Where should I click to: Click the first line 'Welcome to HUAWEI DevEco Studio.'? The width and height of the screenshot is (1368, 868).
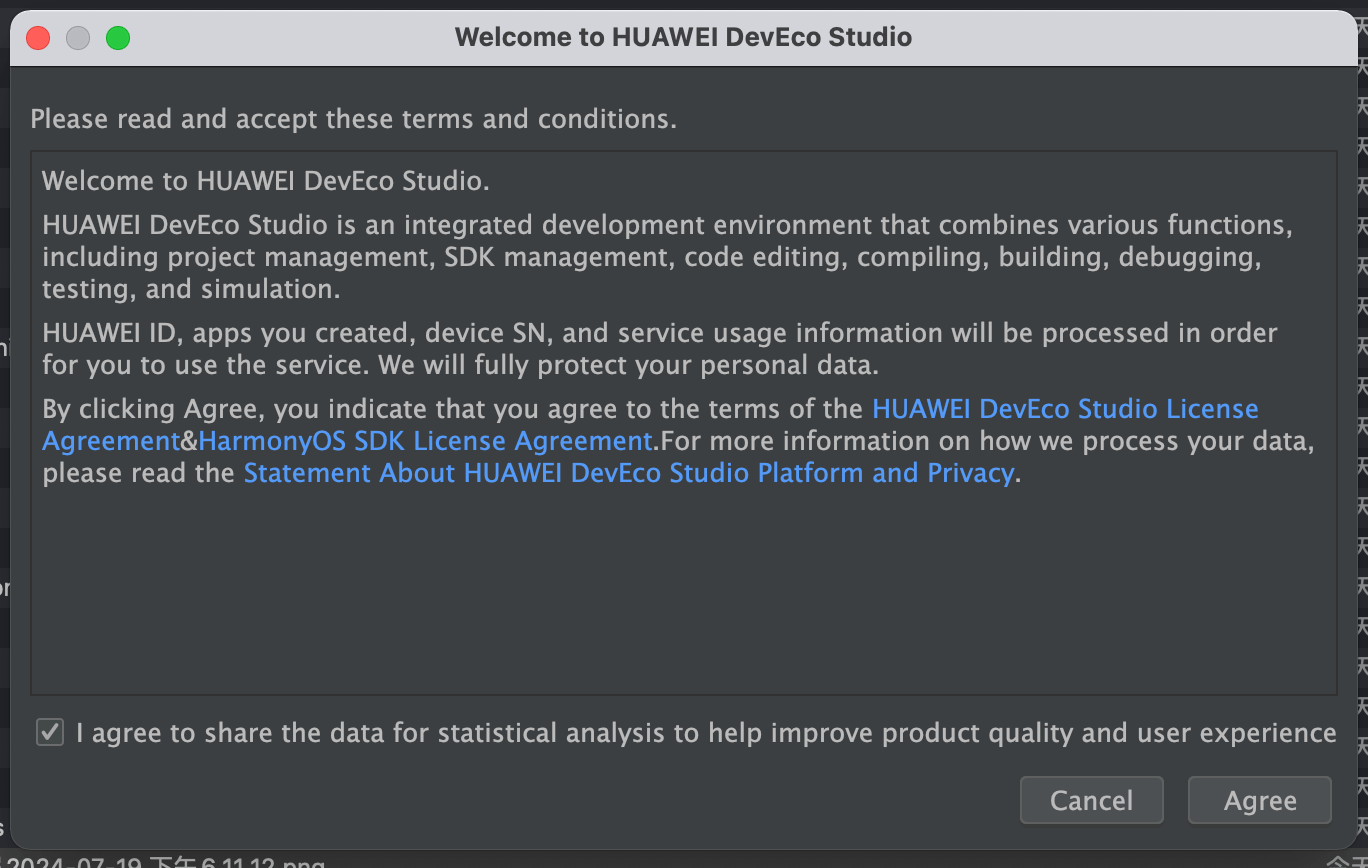tap(265, 182)
